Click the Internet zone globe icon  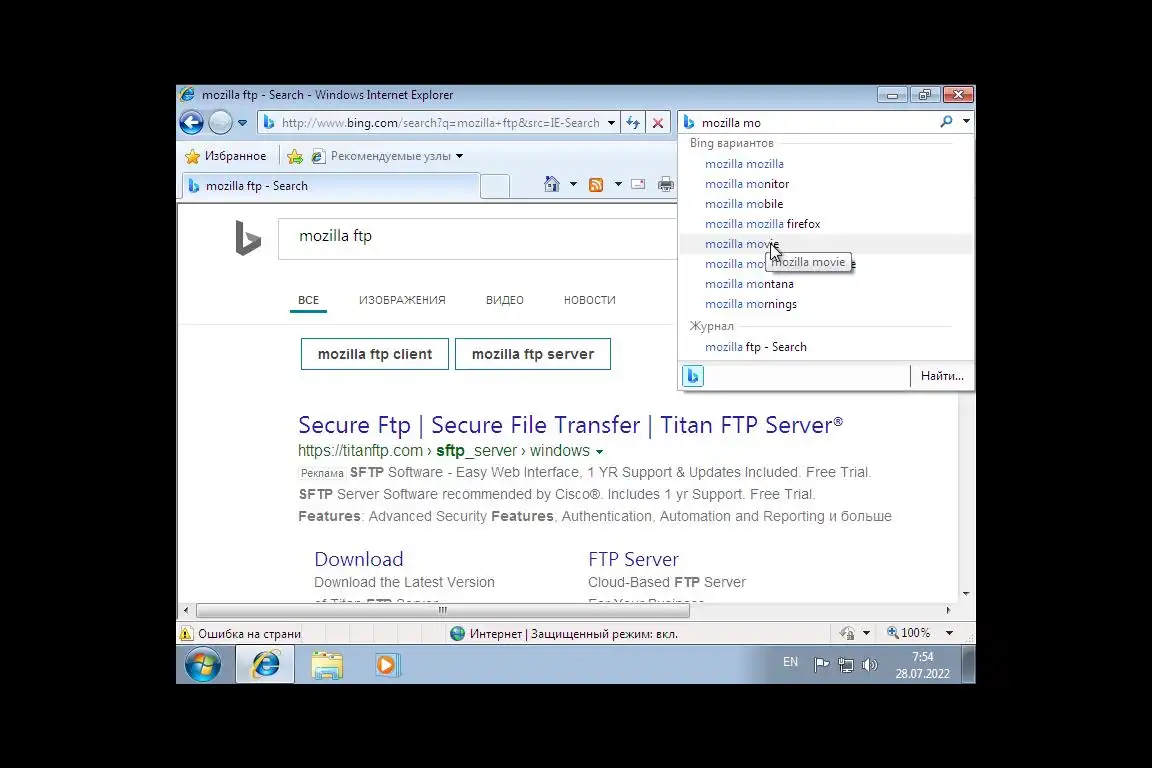tap(458, 634)
